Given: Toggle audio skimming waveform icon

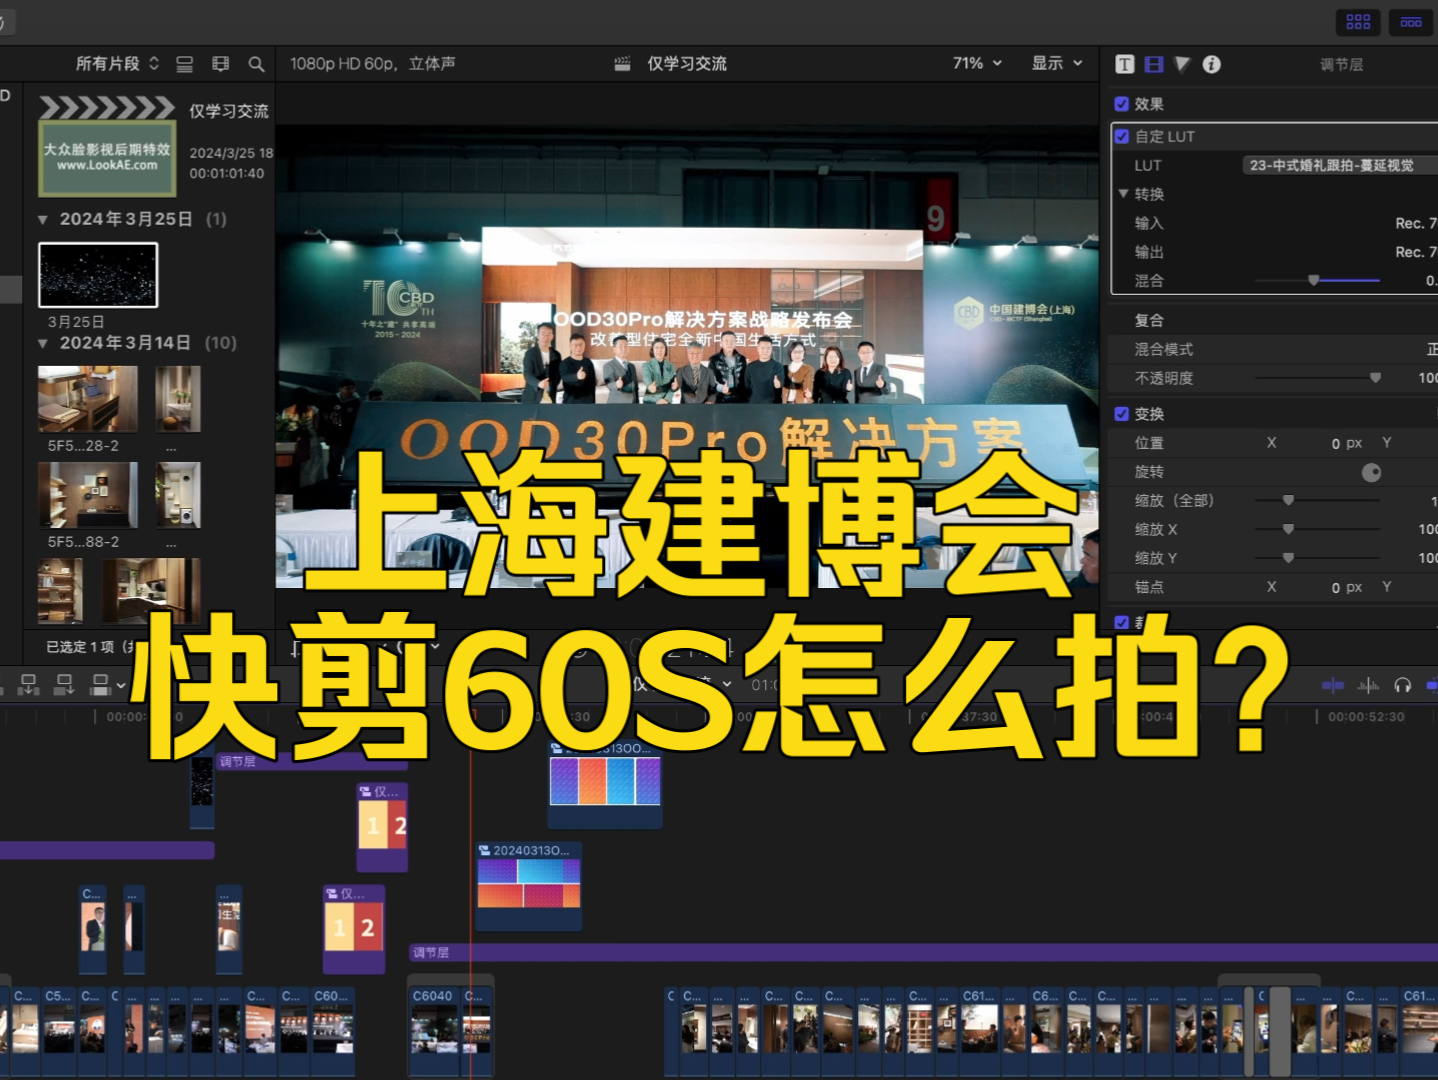Looking at the screenshot, I should point(1368,685).
